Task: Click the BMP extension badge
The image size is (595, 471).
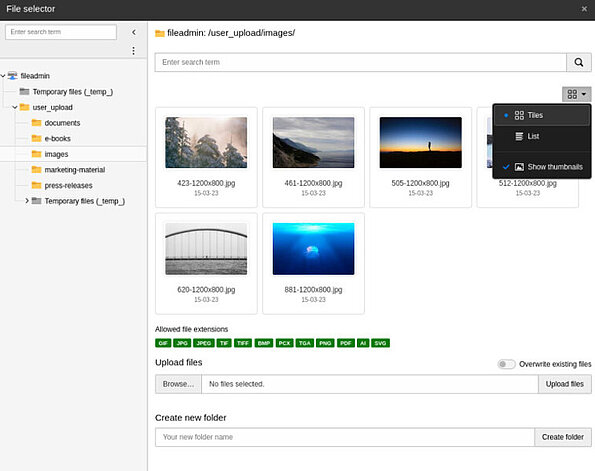Action: coord(264,343)
